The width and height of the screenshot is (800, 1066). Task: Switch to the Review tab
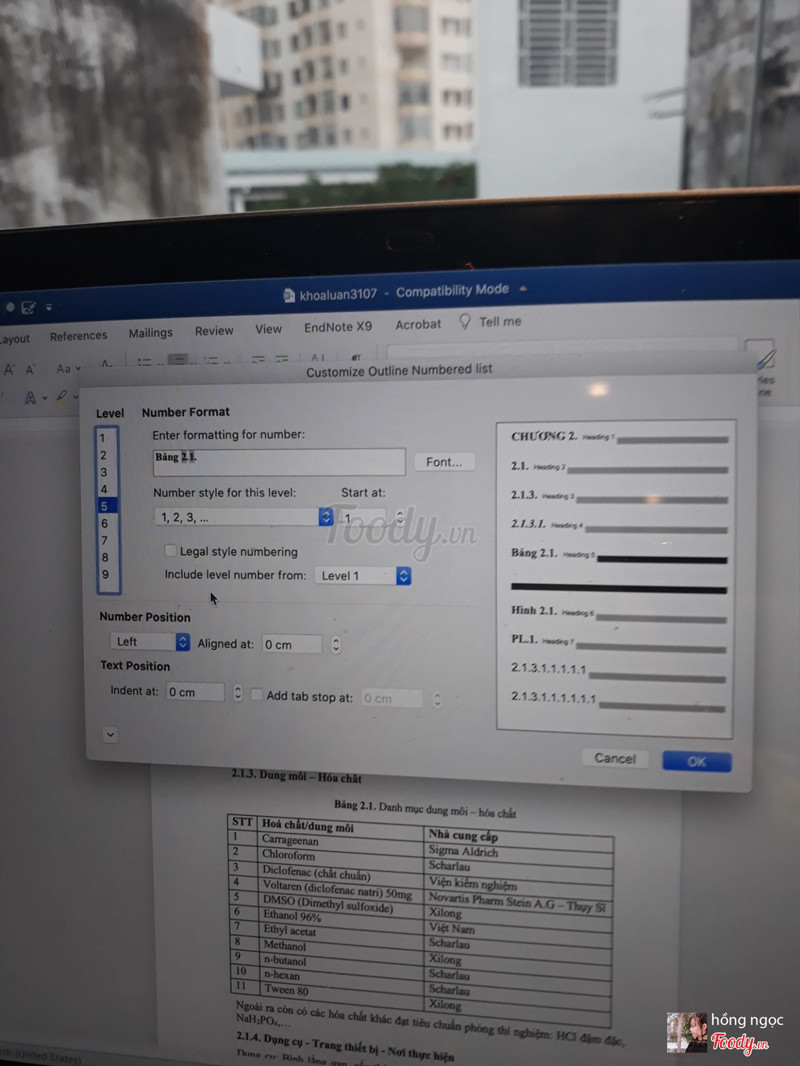tap(214, 331)
